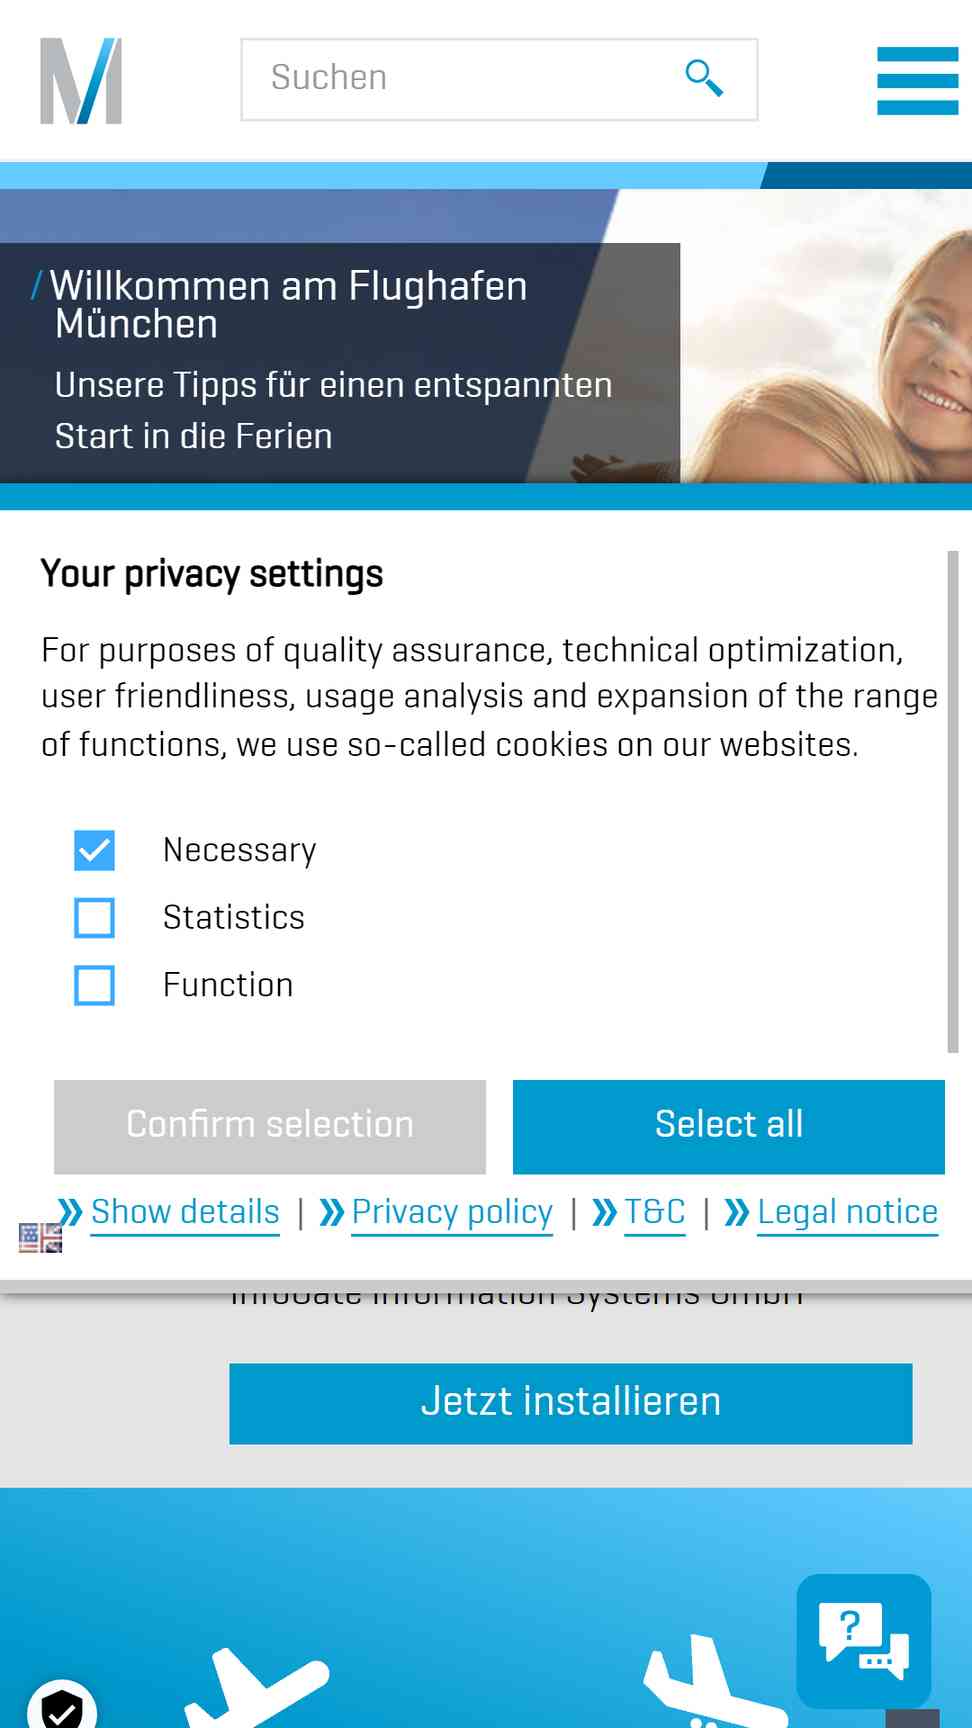Click the shield checkmark privacy badge
Image resolution: width=972 pixels, height=1728 pixels.
tap(62, 1706)
